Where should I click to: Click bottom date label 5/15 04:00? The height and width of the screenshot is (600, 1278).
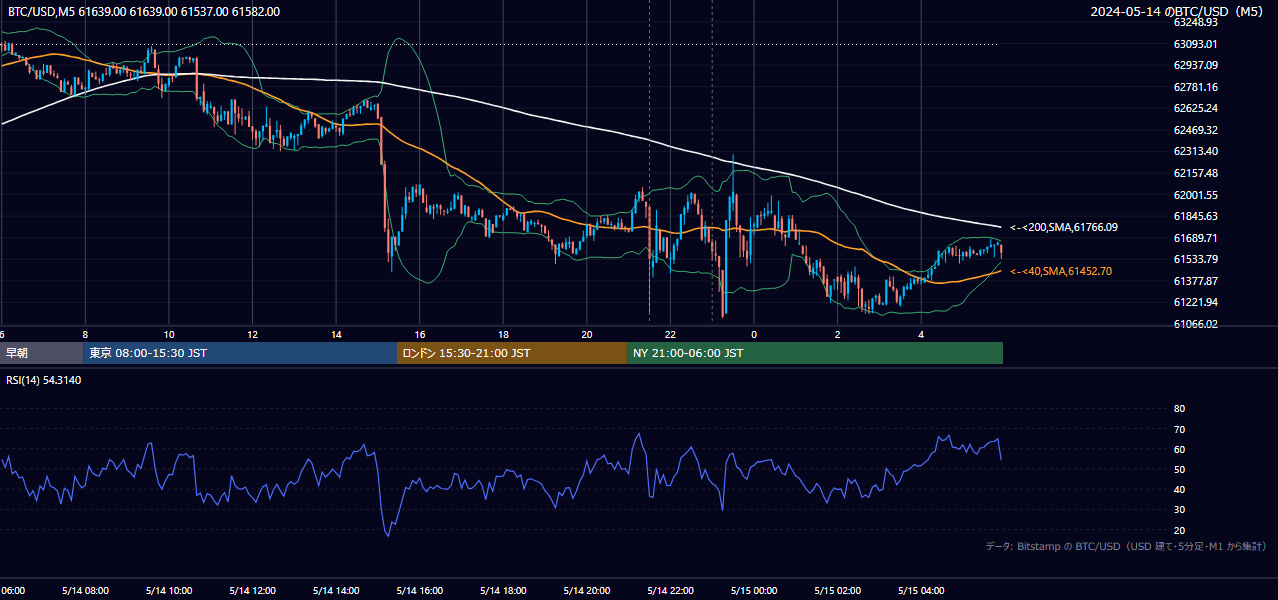(921, 591)
